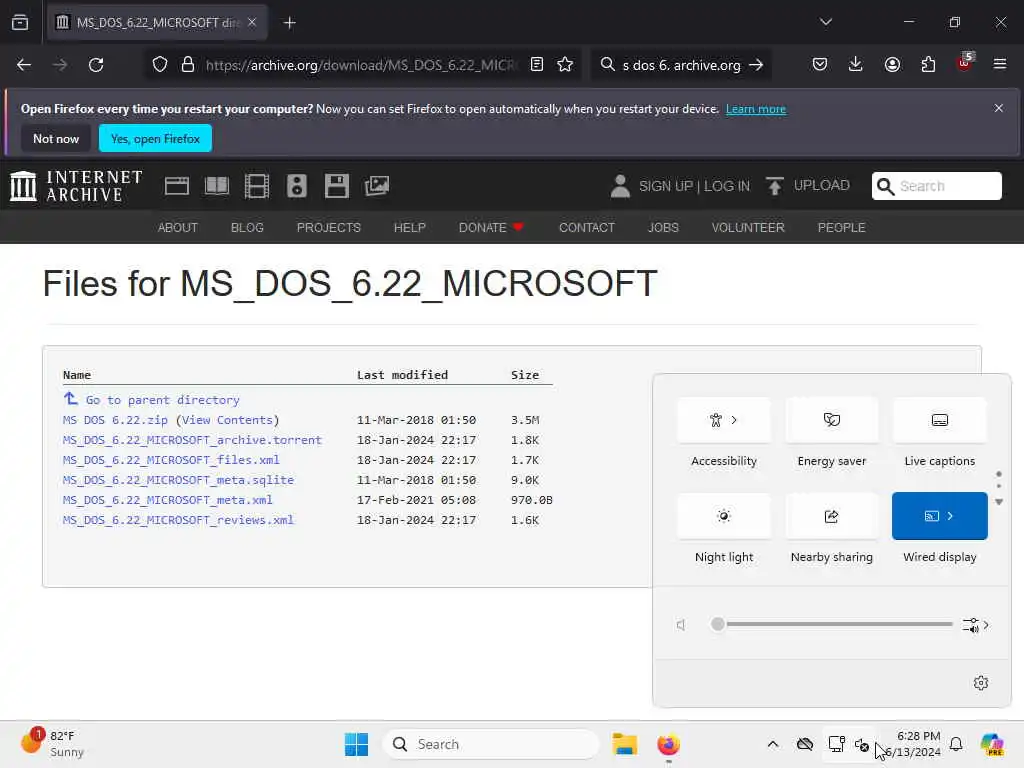Open the Internet Archive Images icon

coord(377,186)
